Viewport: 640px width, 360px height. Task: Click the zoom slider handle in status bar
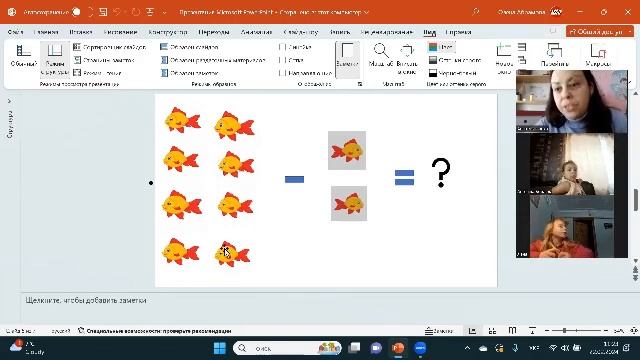564,331
